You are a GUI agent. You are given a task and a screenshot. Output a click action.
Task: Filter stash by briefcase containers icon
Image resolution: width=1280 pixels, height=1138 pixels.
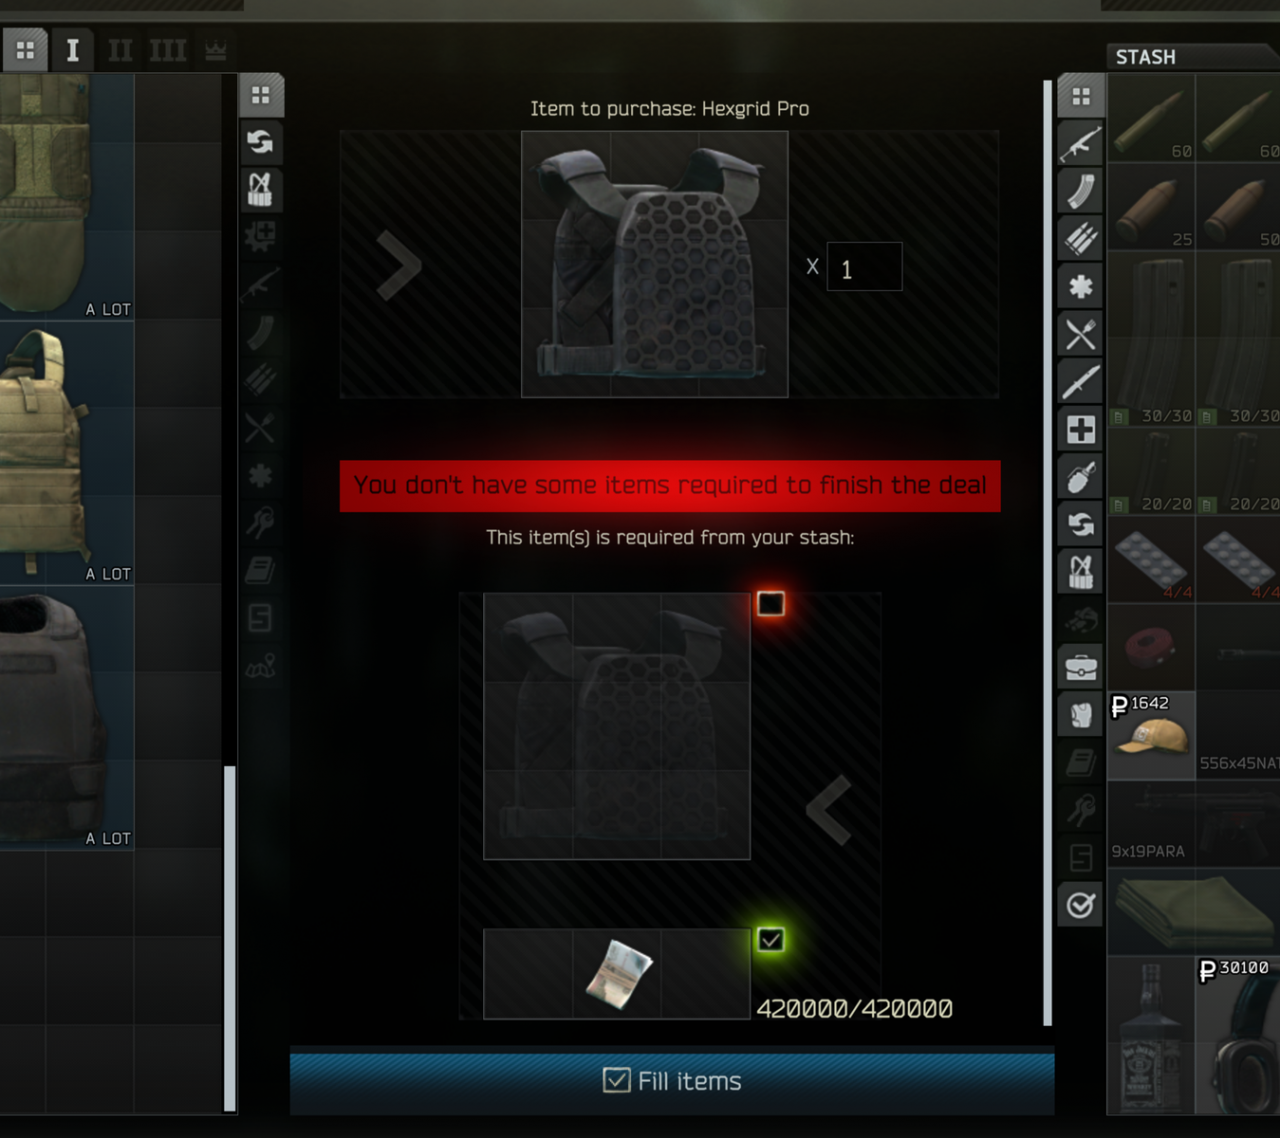[1080, 667]
